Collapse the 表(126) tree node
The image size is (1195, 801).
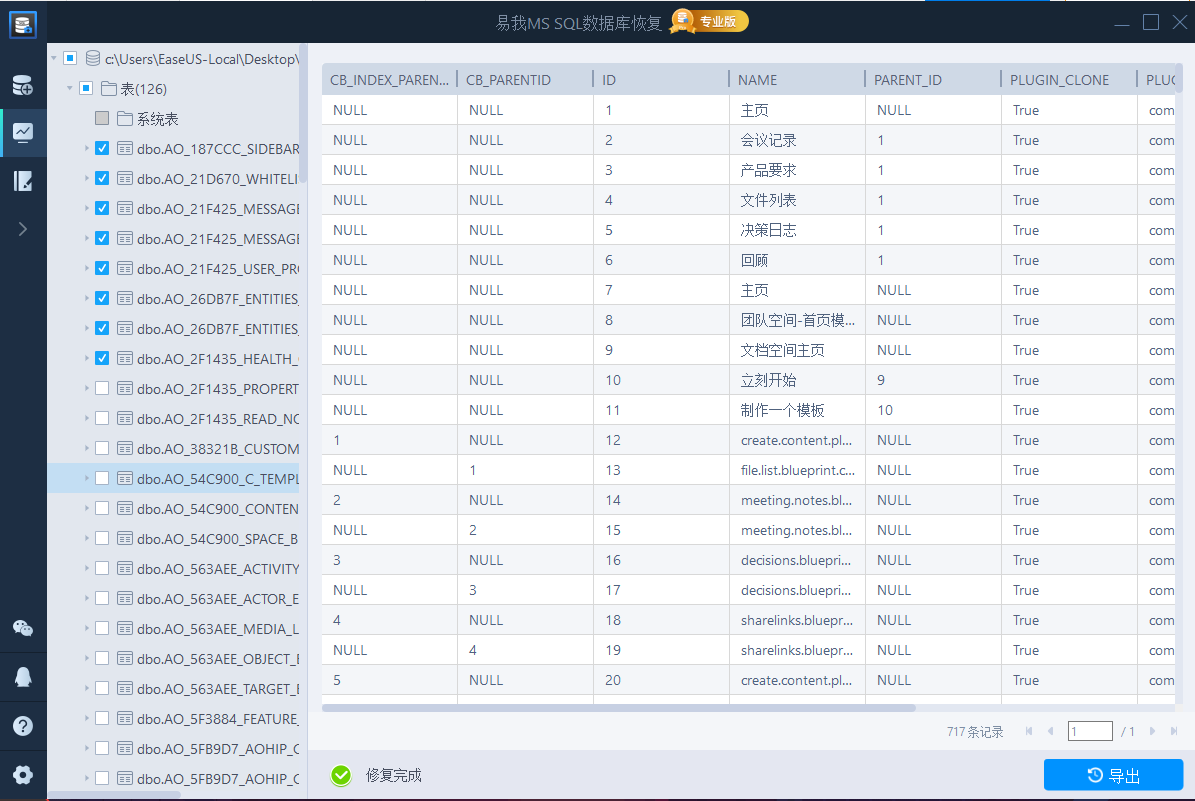tap(70, 89)
